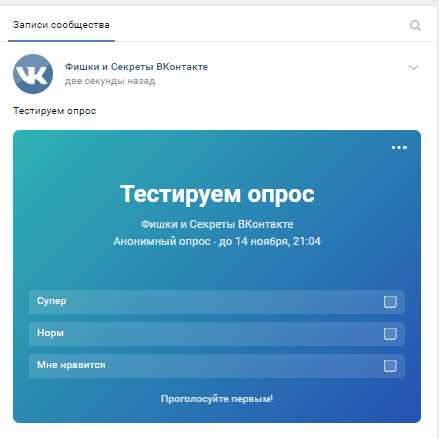Image resolution: width=439 pixels, height=439 pixels.
Task: Open the community name link inside the poll card
Action: click(x=217, y=224)
